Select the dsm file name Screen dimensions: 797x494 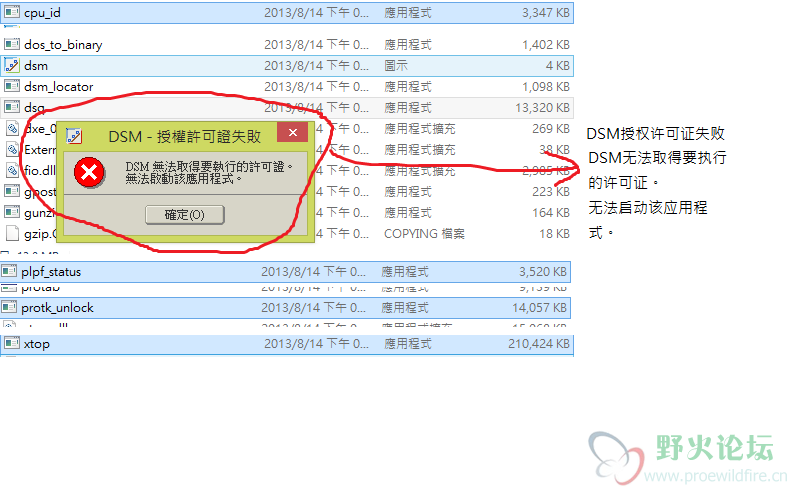pyautogui.click(x=36, y=66)
